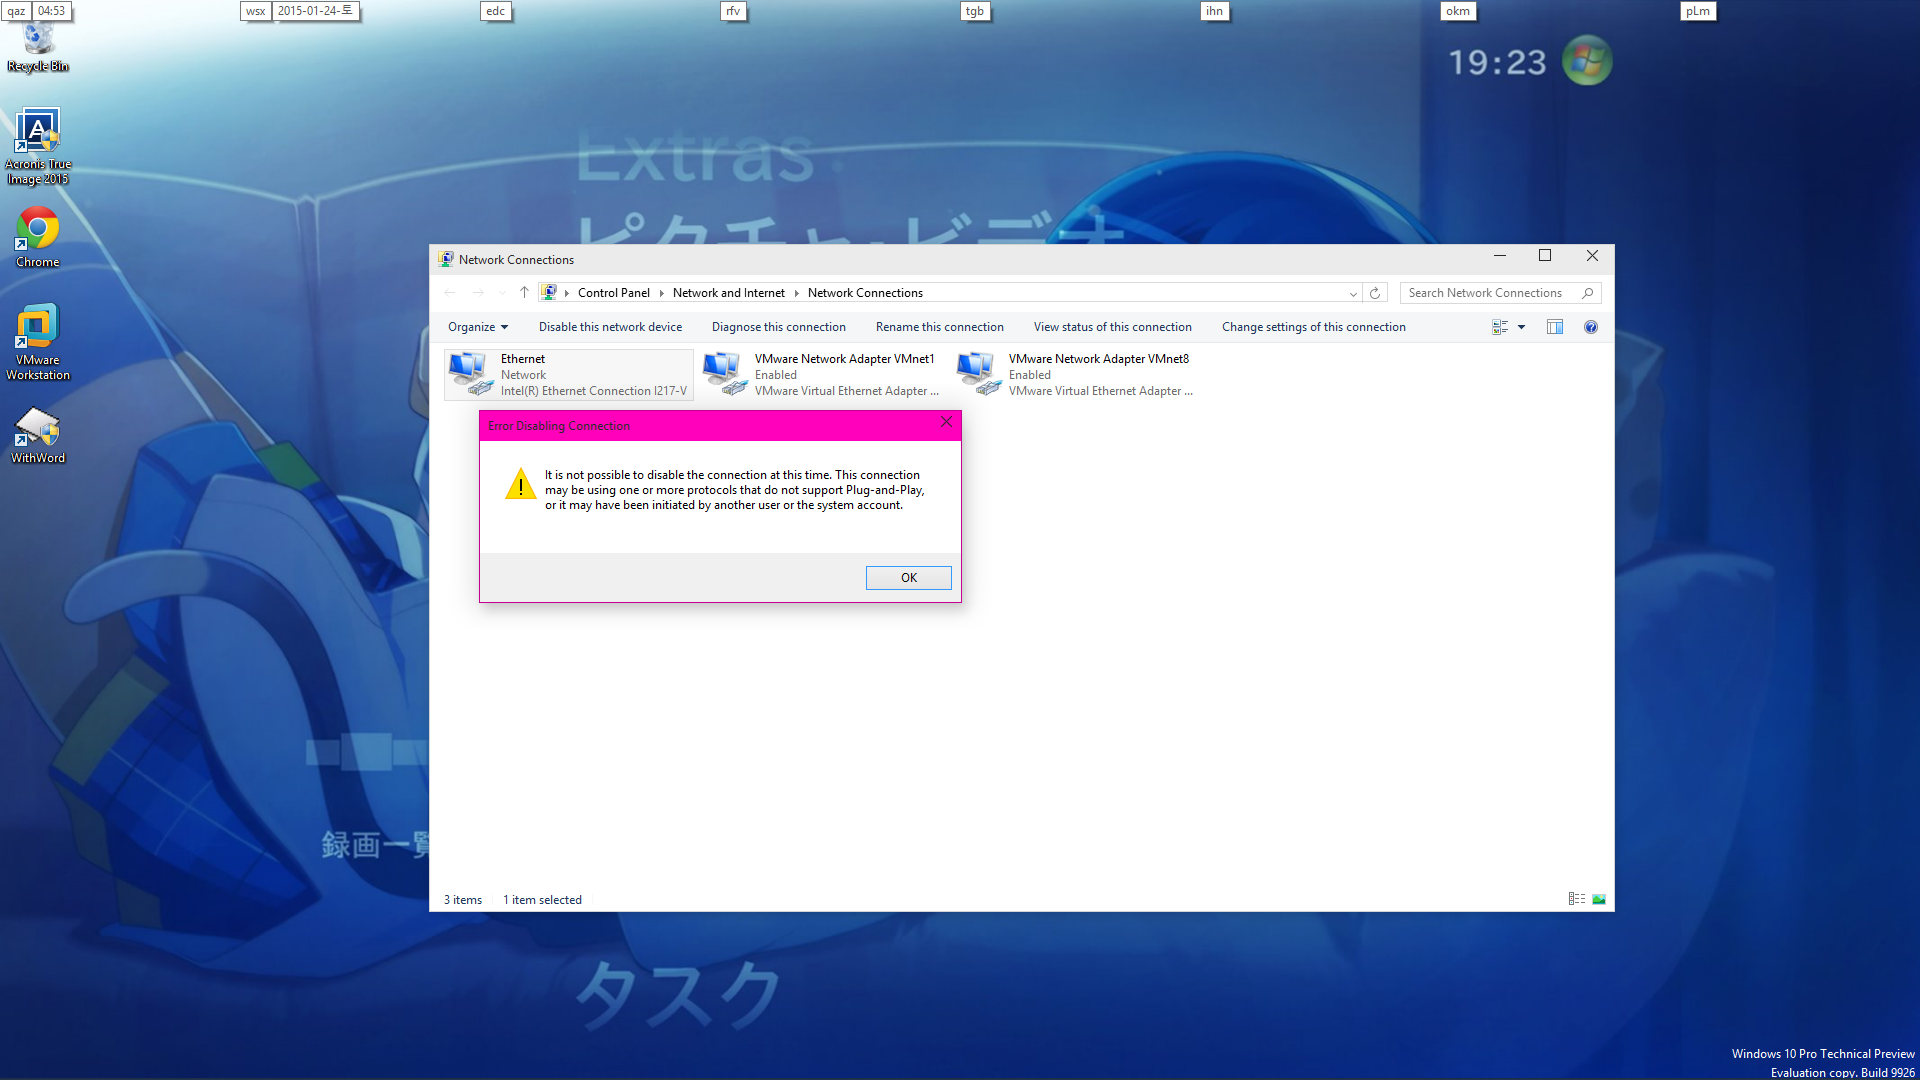Navigate to Control Panel breadcrumb

pyautogui.click(x=613, y=293)
